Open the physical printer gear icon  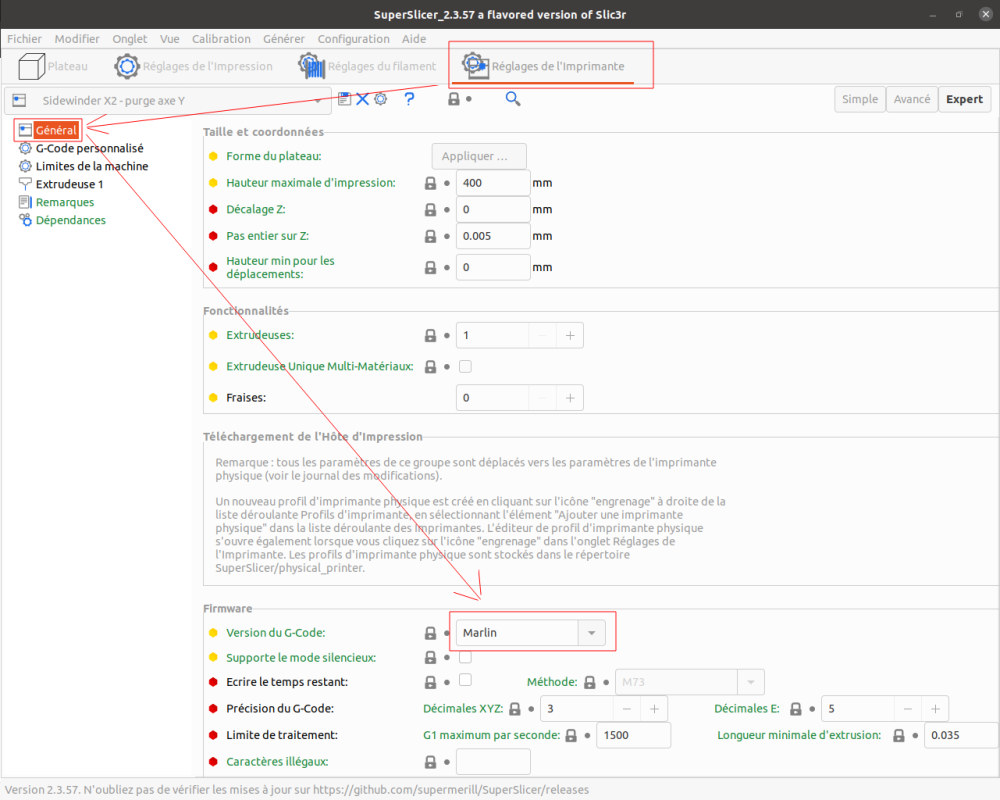[x=381, y=99]
